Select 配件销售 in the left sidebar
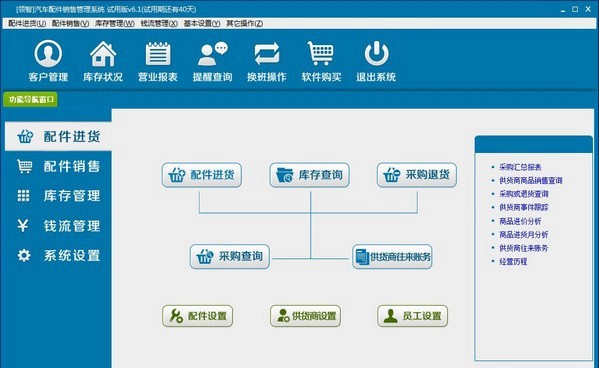Image resolution: width=599 pixels, height=368 pixels. 58,166
